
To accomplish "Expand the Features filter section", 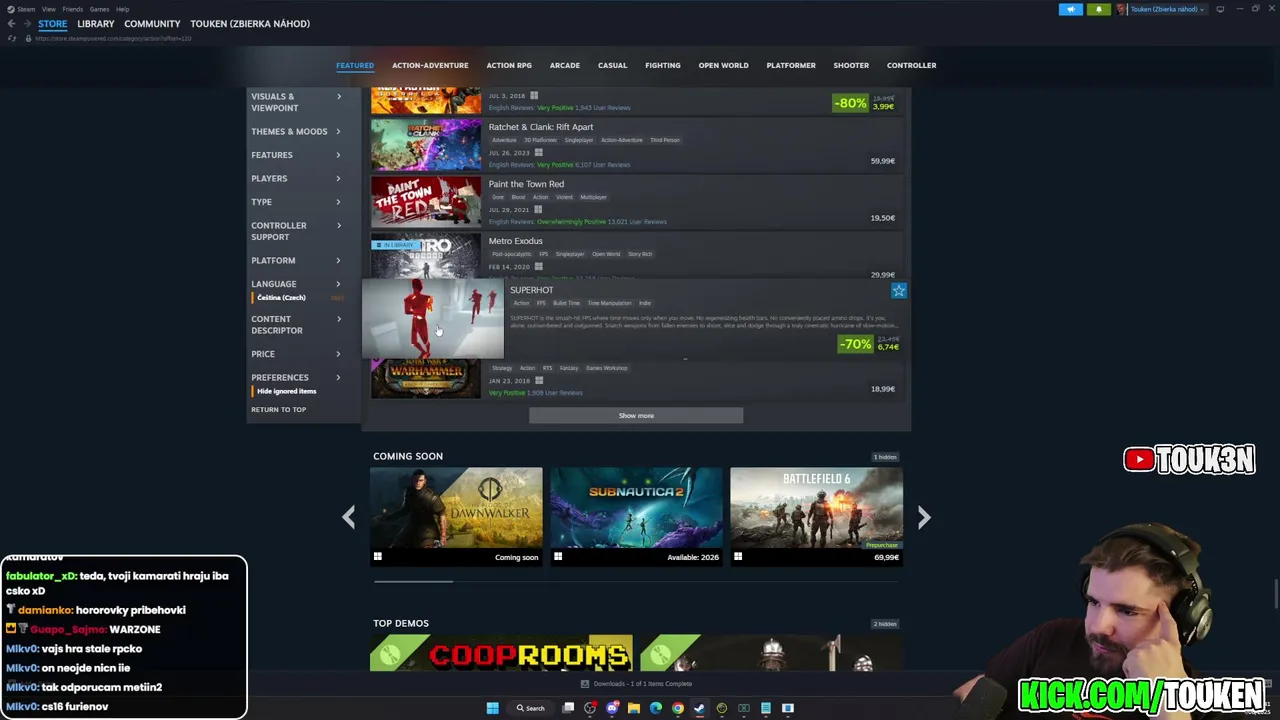I will click(x=296, y=155).
